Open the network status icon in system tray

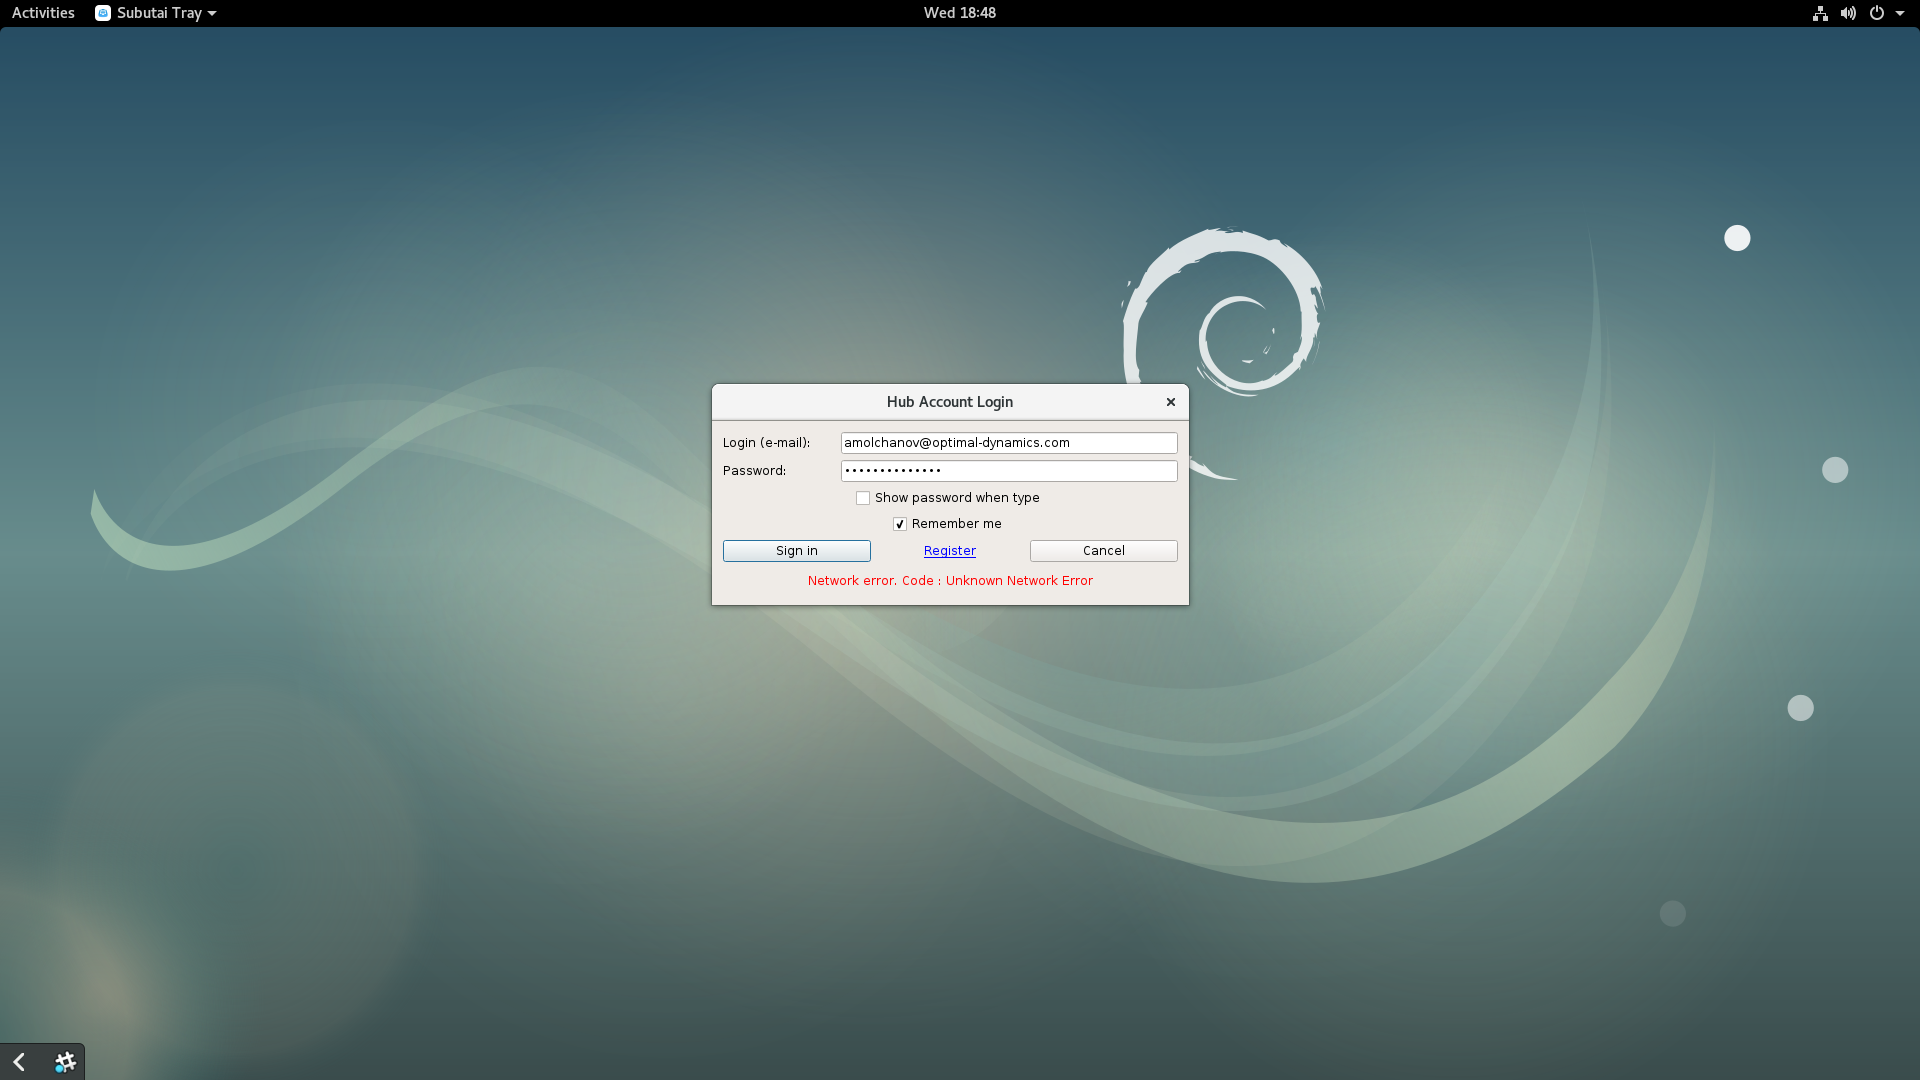1819,13
